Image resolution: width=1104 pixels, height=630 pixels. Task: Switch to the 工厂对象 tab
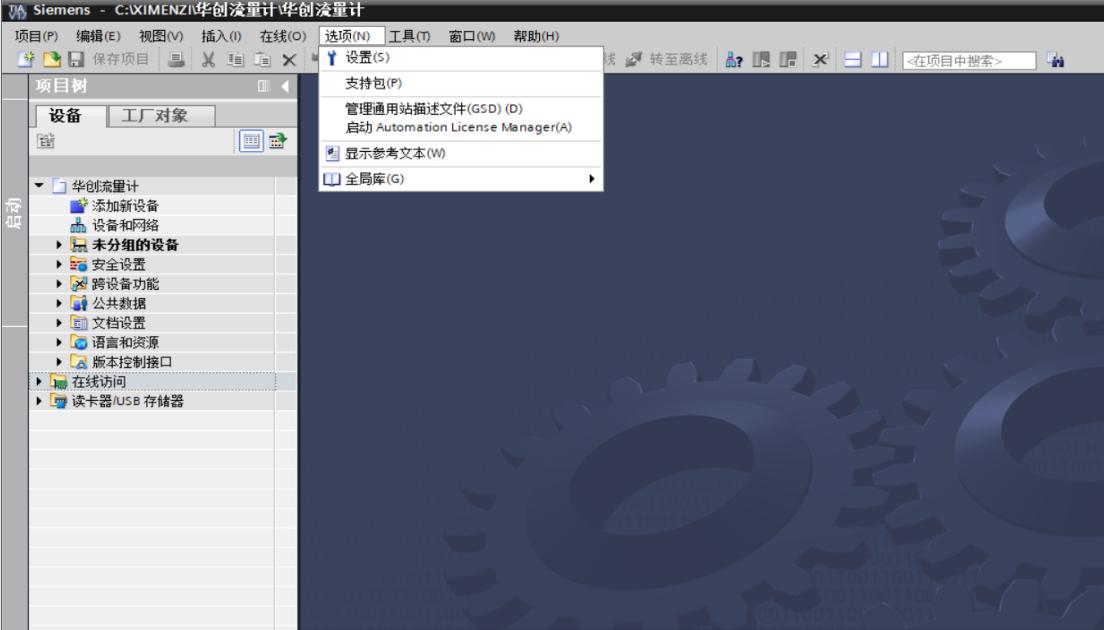pos(161,115)
